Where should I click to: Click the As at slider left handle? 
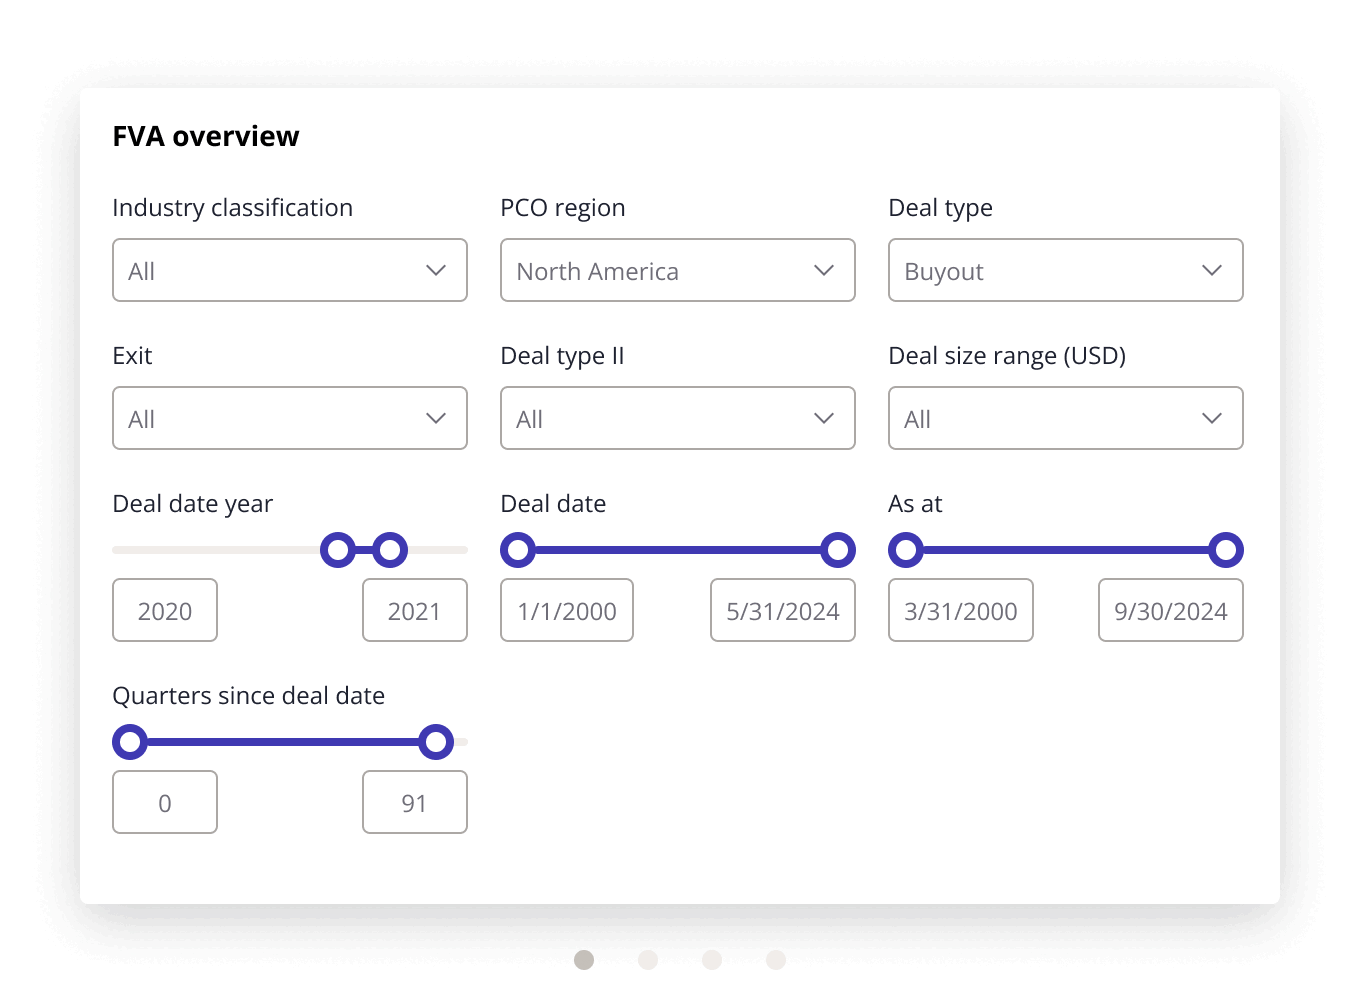[x=906, y=550]
